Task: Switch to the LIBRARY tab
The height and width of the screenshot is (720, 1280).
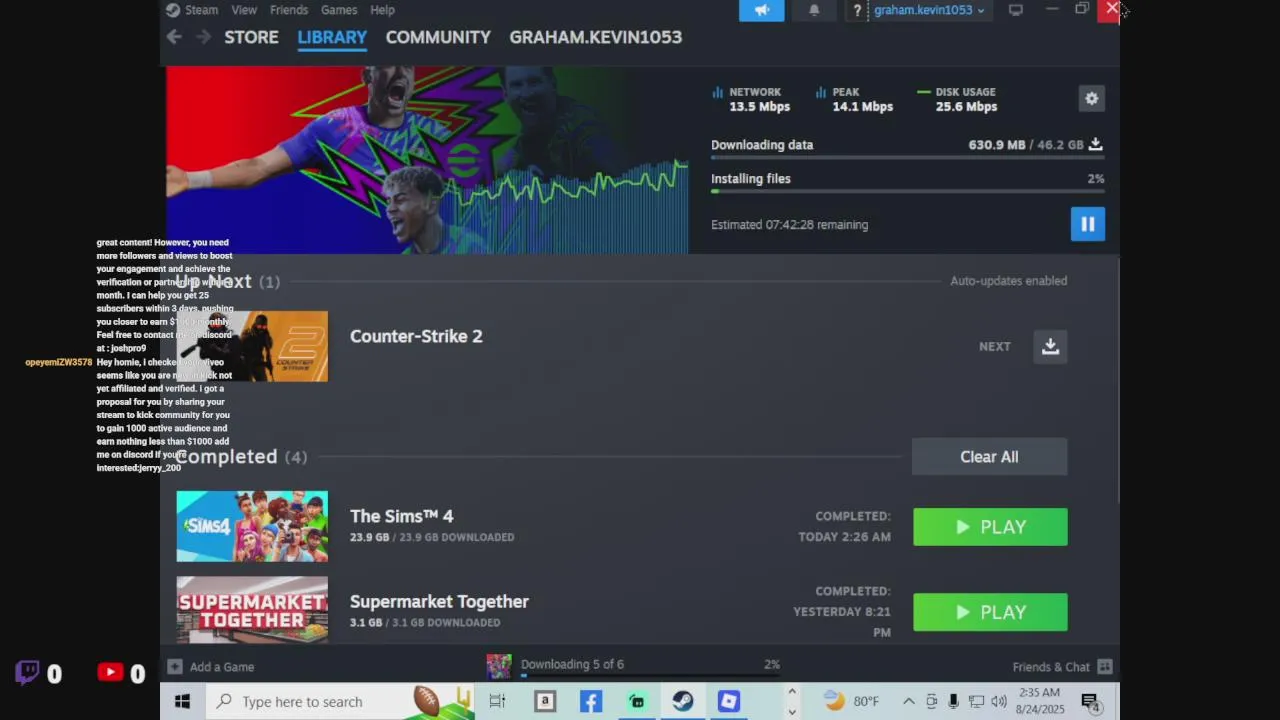Action: click(332, 37)
